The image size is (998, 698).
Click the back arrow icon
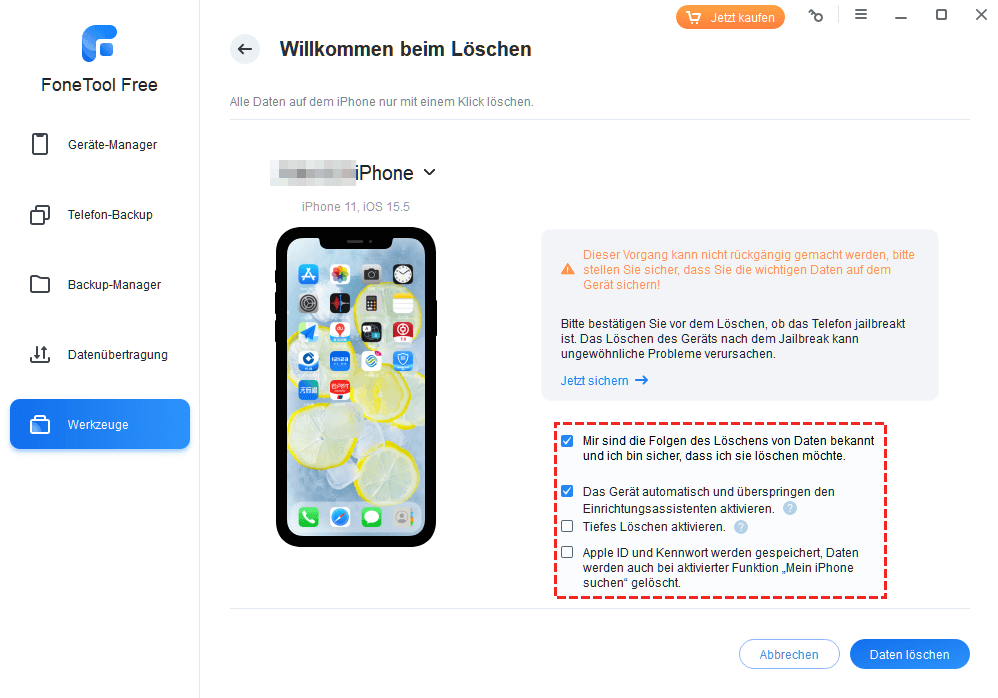(x=245, y=49)
